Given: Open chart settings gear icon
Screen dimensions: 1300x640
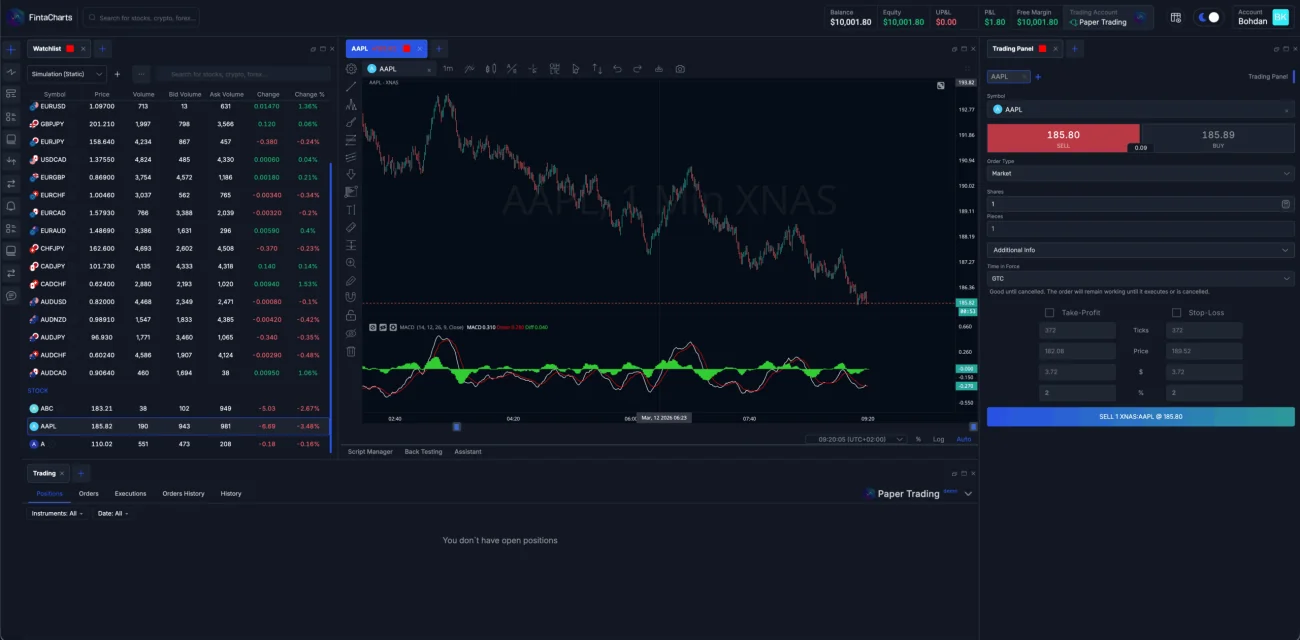Looking at the screenshot, I should click(351, 69).
